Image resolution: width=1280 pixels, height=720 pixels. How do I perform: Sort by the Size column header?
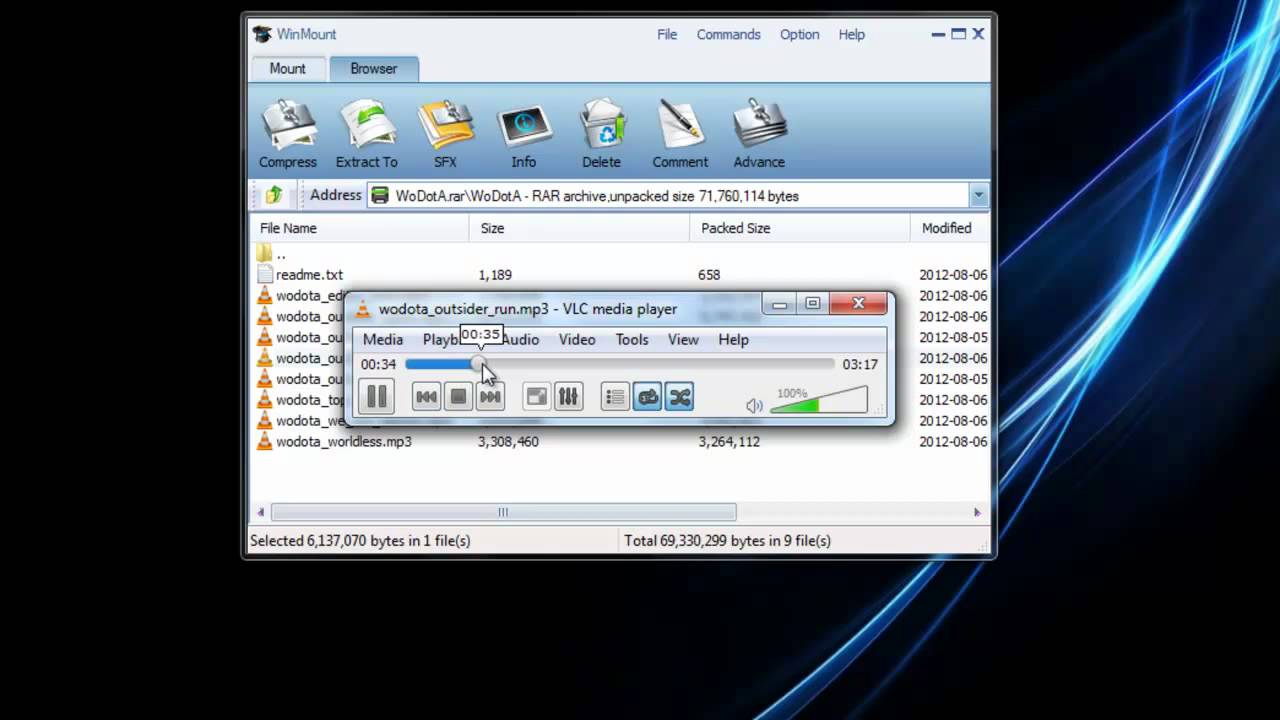(x=579, y=228)
